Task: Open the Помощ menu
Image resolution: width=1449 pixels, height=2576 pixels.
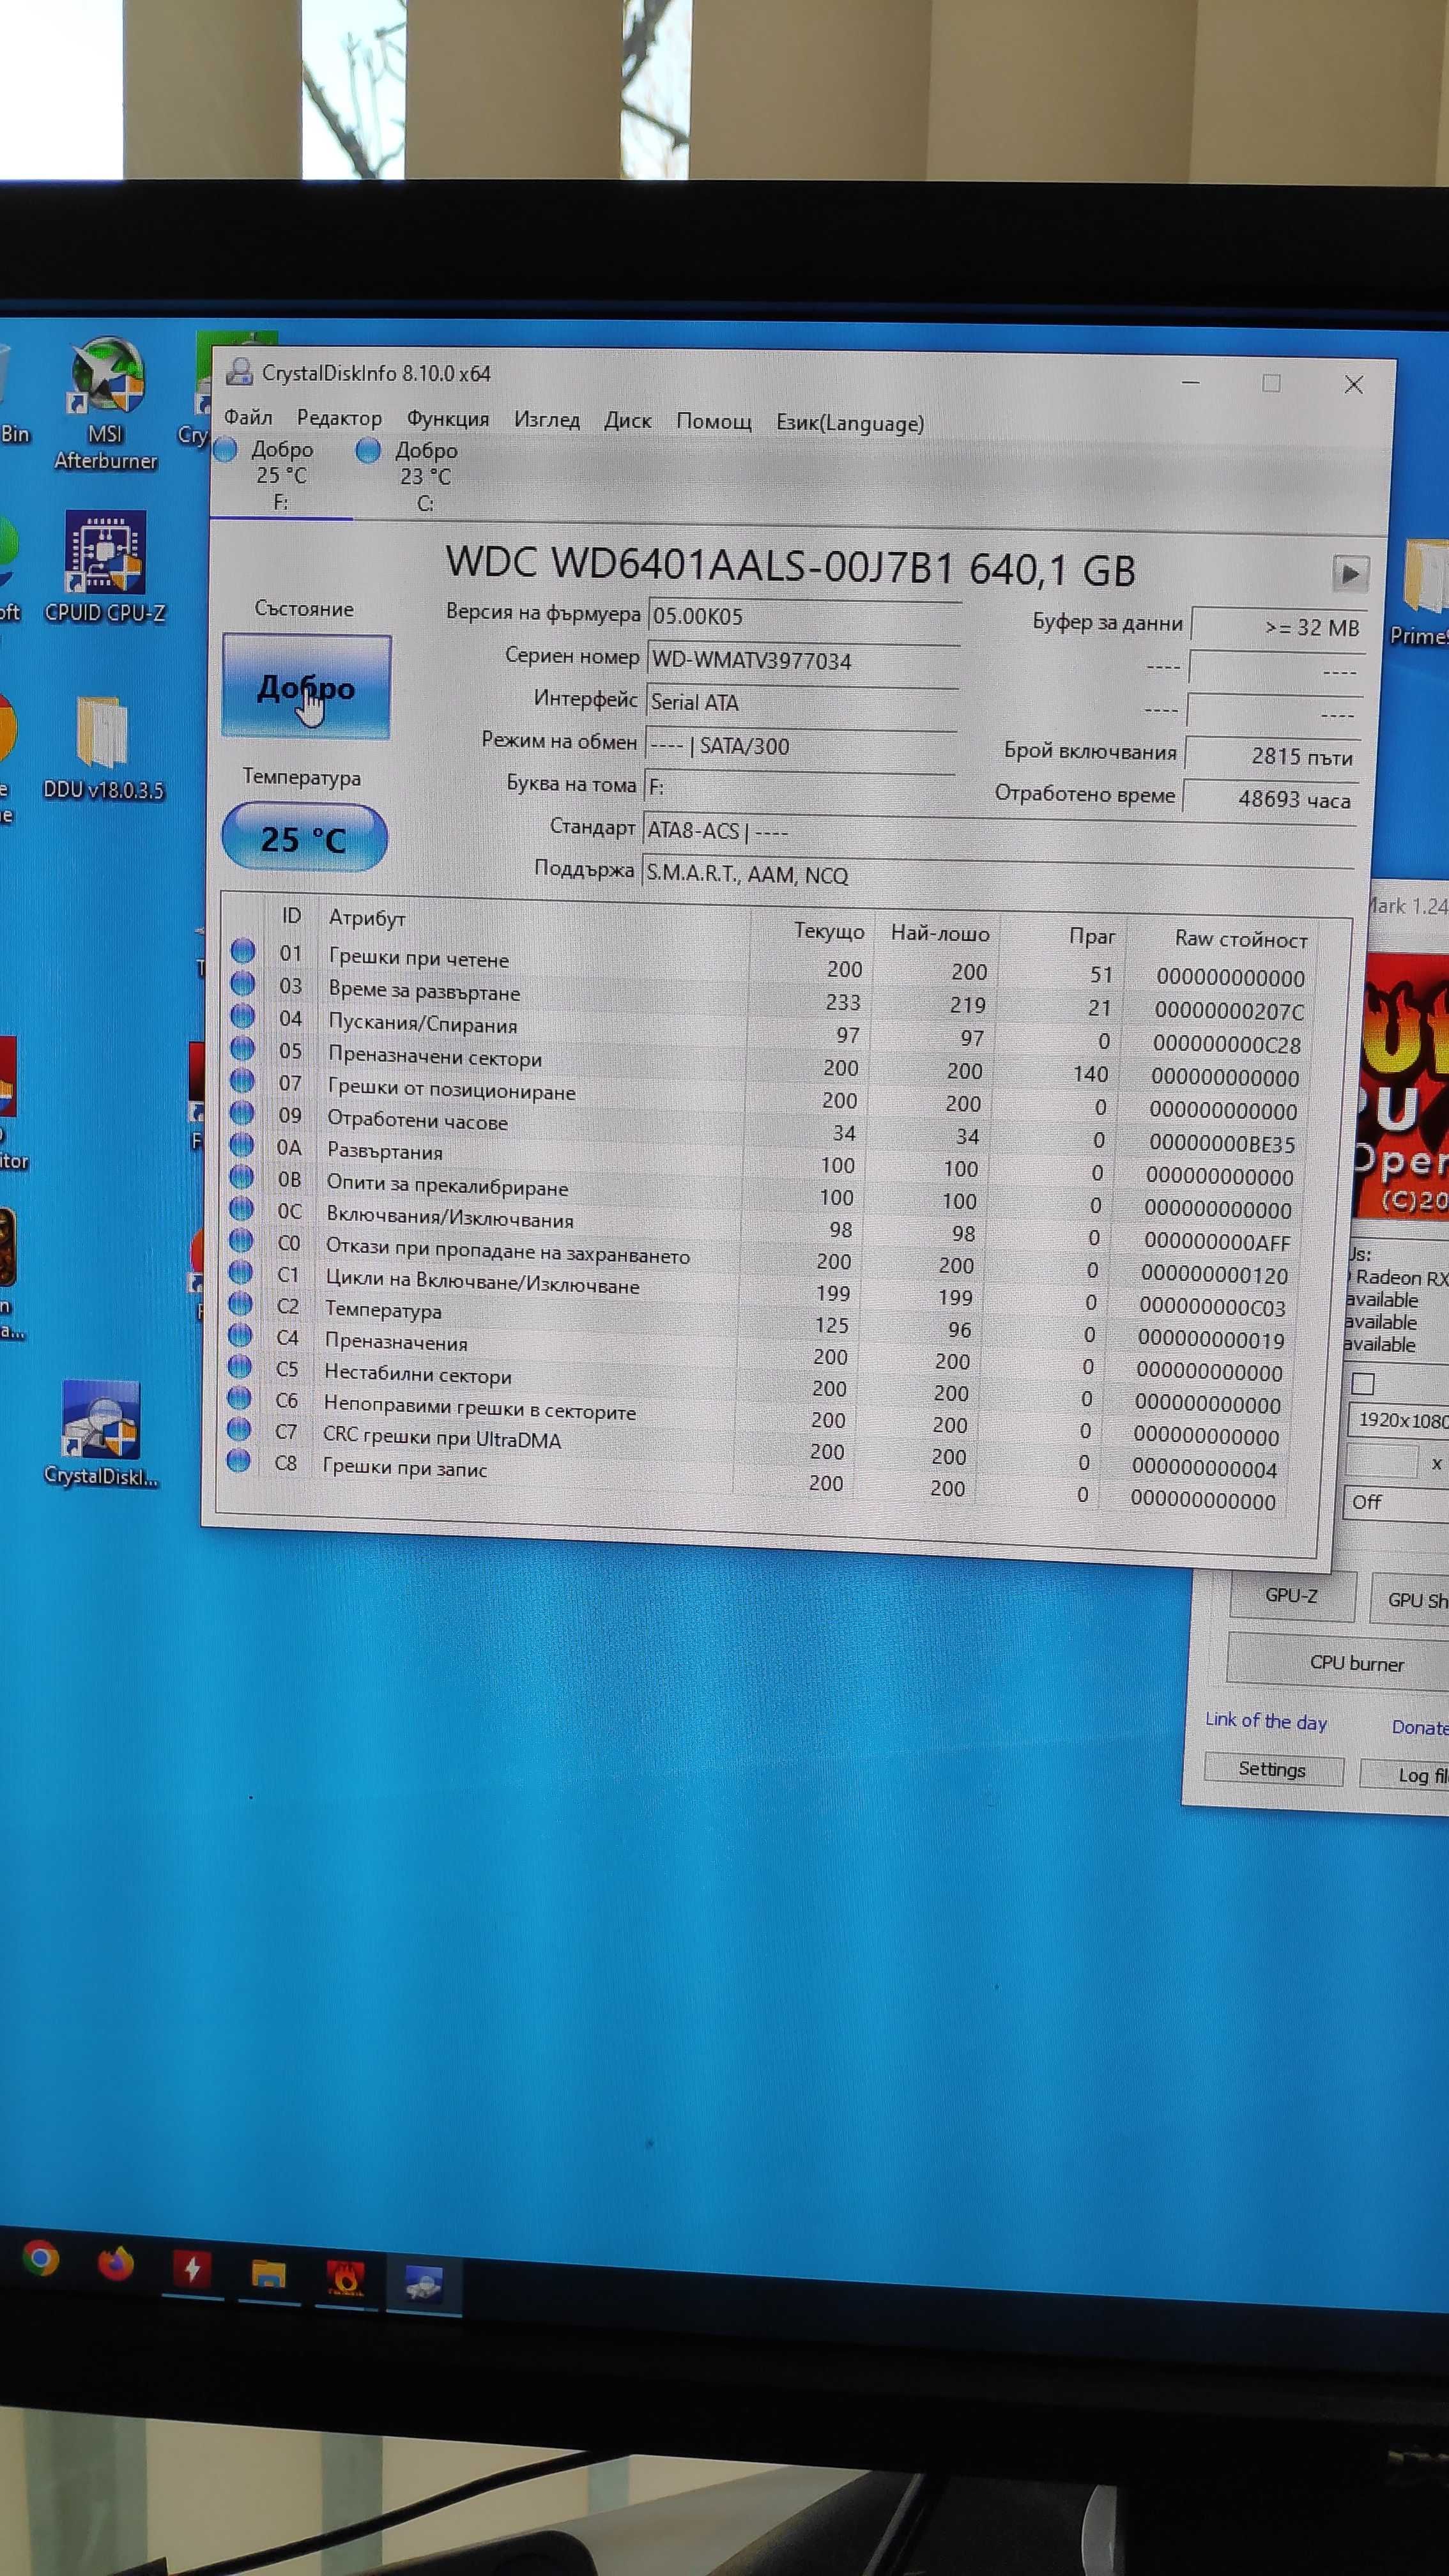Action: tap(713, 422)
